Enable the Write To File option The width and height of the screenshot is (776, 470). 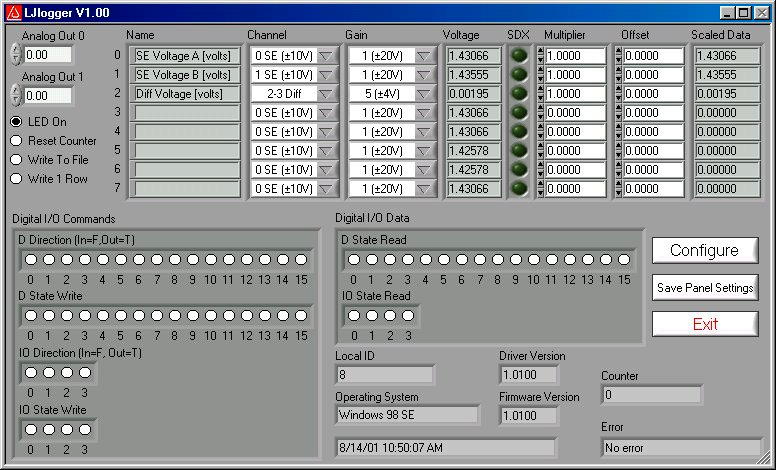coord(17,160)
